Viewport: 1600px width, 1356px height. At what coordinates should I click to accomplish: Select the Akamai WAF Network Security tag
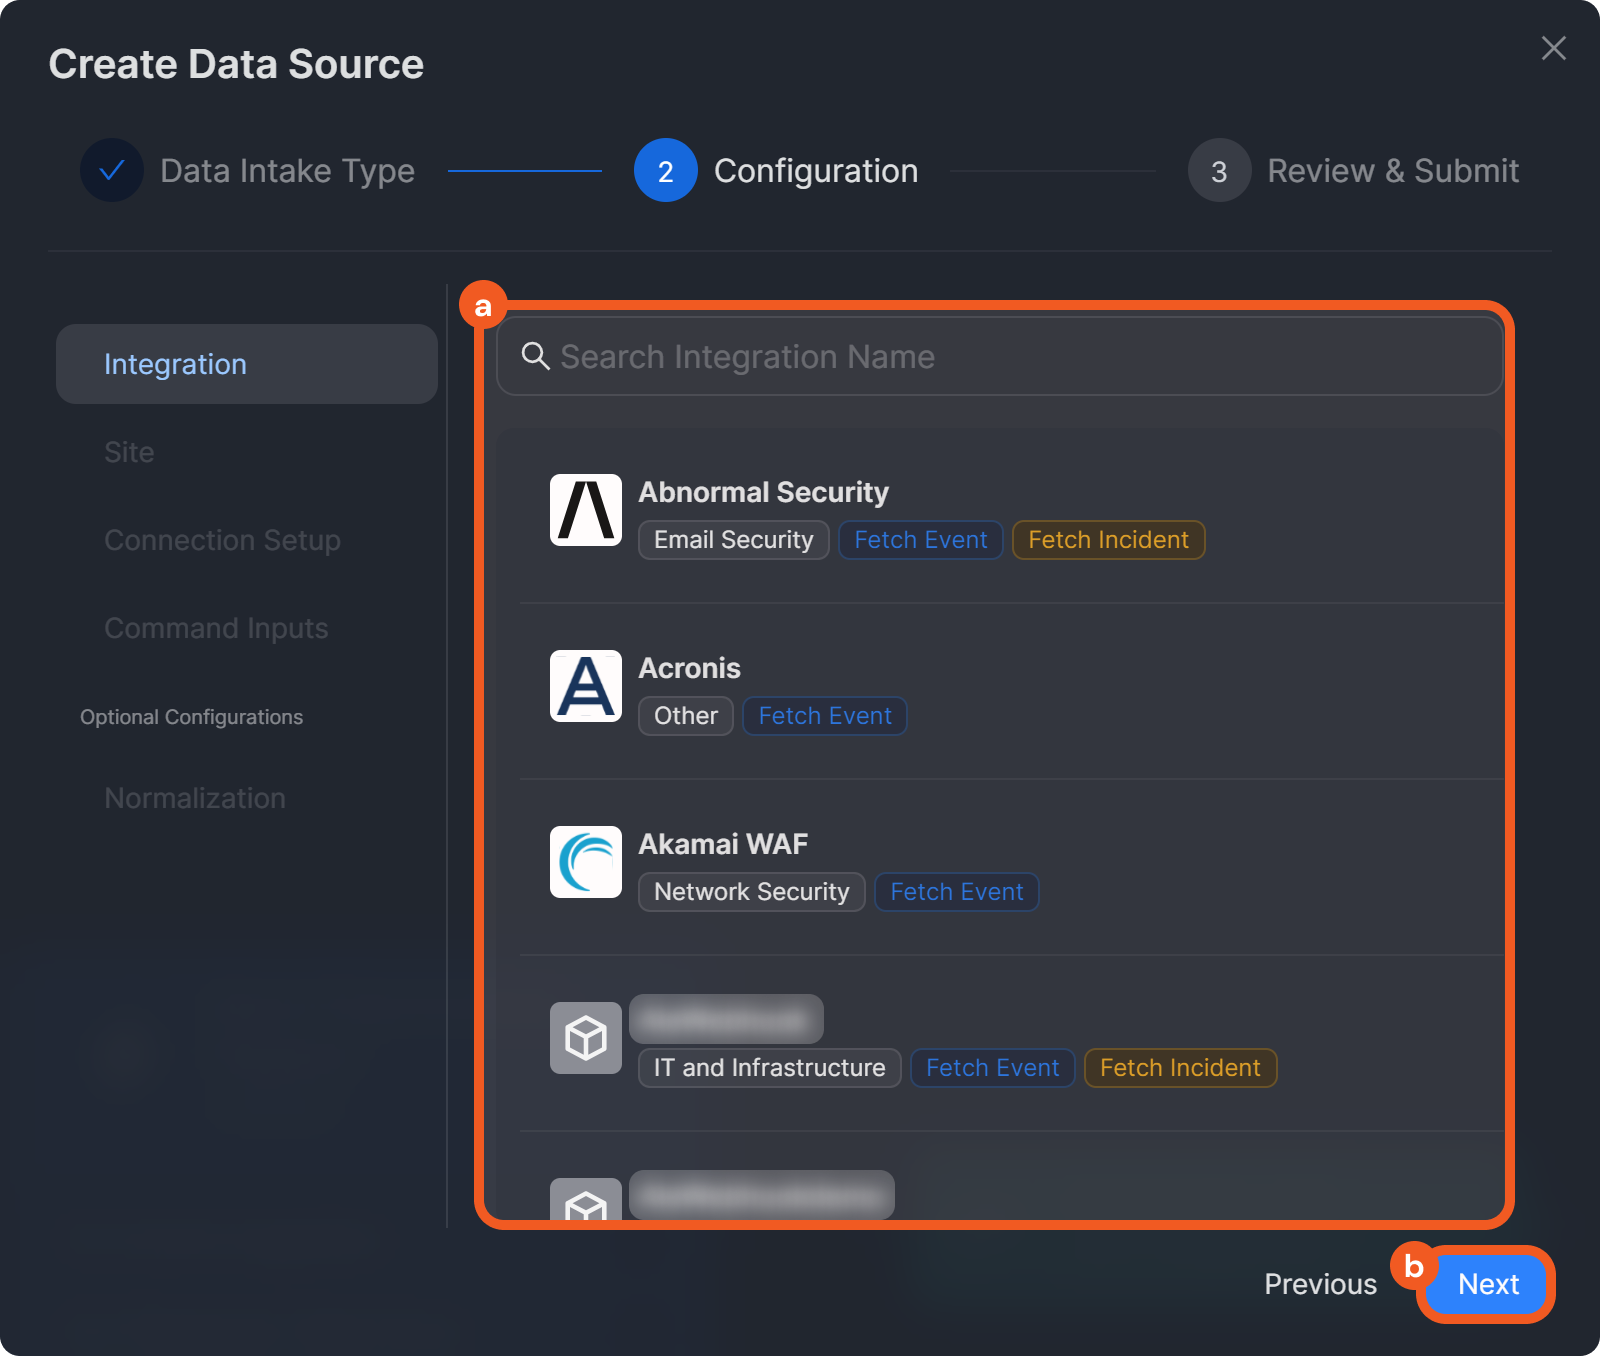751,892
